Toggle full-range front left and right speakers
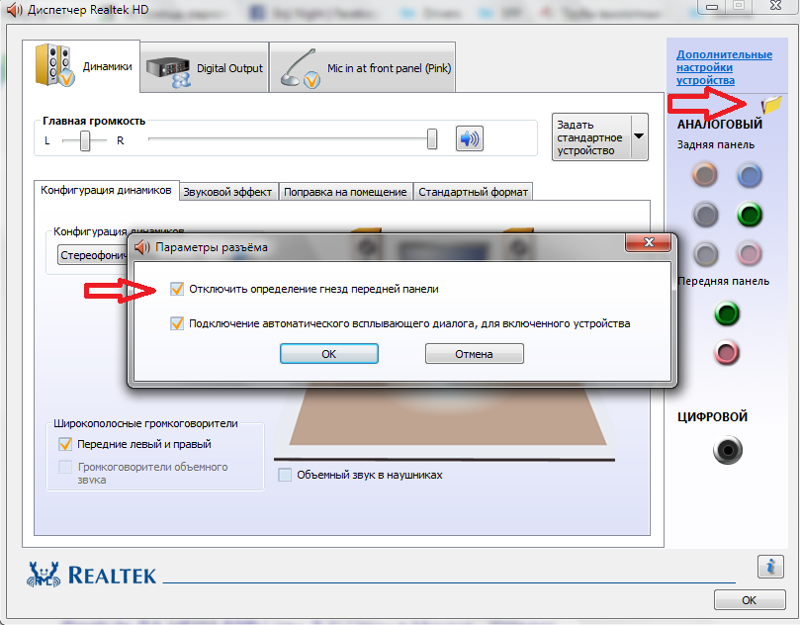Viewport: 800px width, 625px height. click(65, 444)
